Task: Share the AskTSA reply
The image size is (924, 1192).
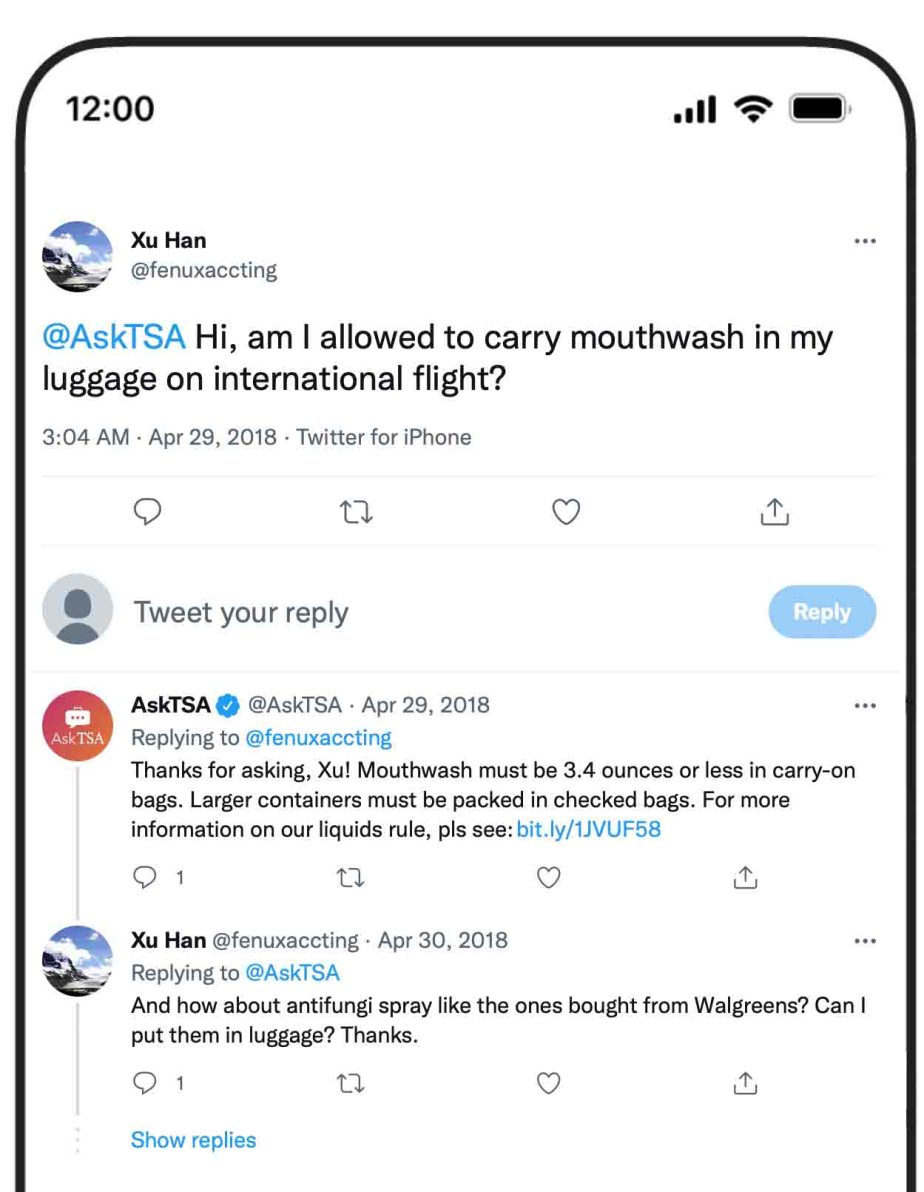Action: (745, 878)
